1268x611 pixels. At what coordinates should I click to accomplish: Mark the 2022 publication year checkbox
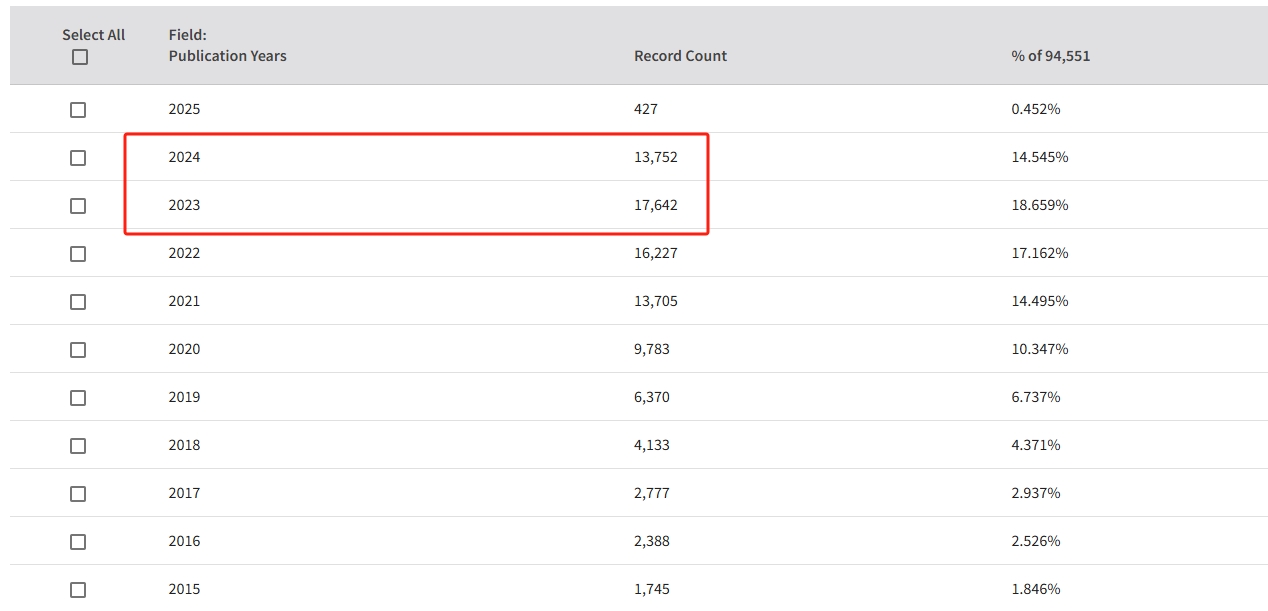(78, 254)
